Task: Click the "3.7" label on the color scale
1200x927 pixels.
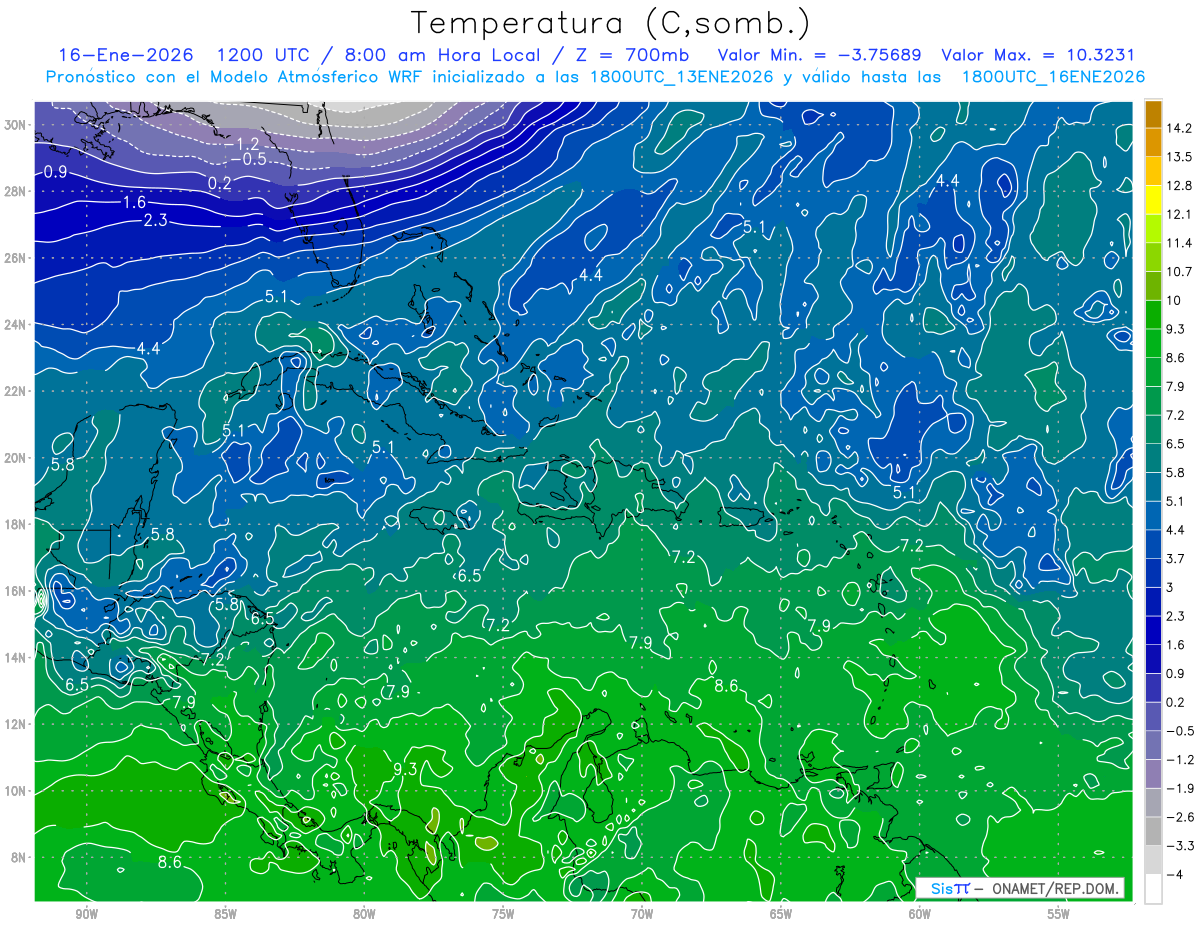Action: pos(1176,558)
